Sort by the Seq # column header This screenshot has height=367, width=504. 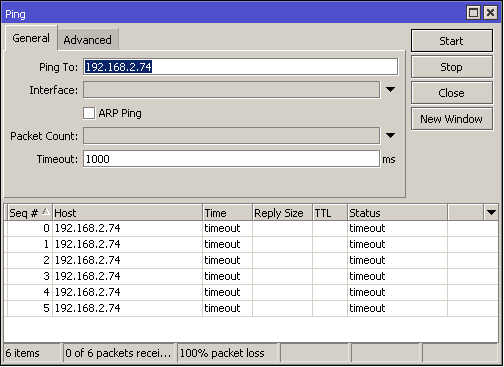pos(29,213)
